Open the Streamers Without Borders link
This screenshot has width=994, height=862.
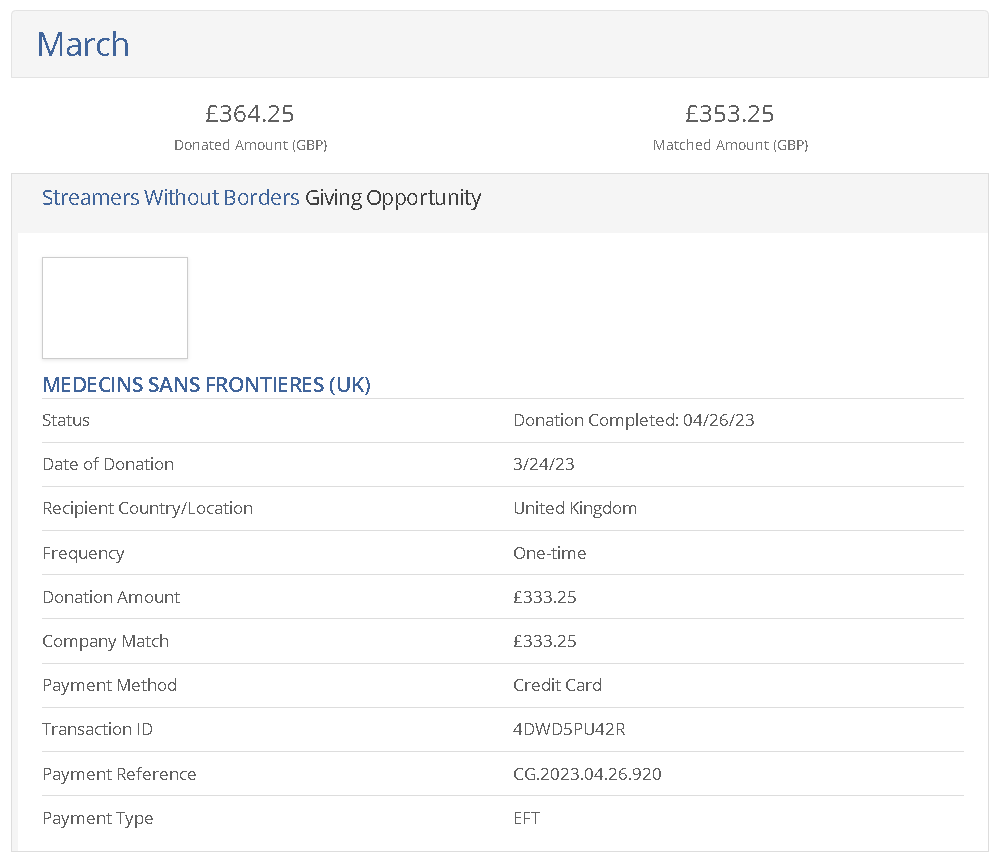click(x=170, y=198)
